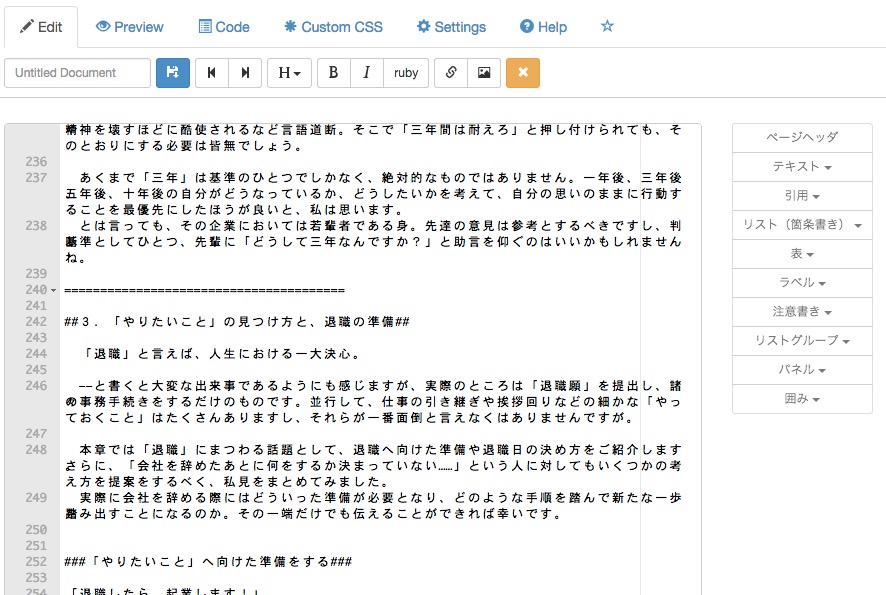Switch to the Edit tab

click(x=41, y=27)
